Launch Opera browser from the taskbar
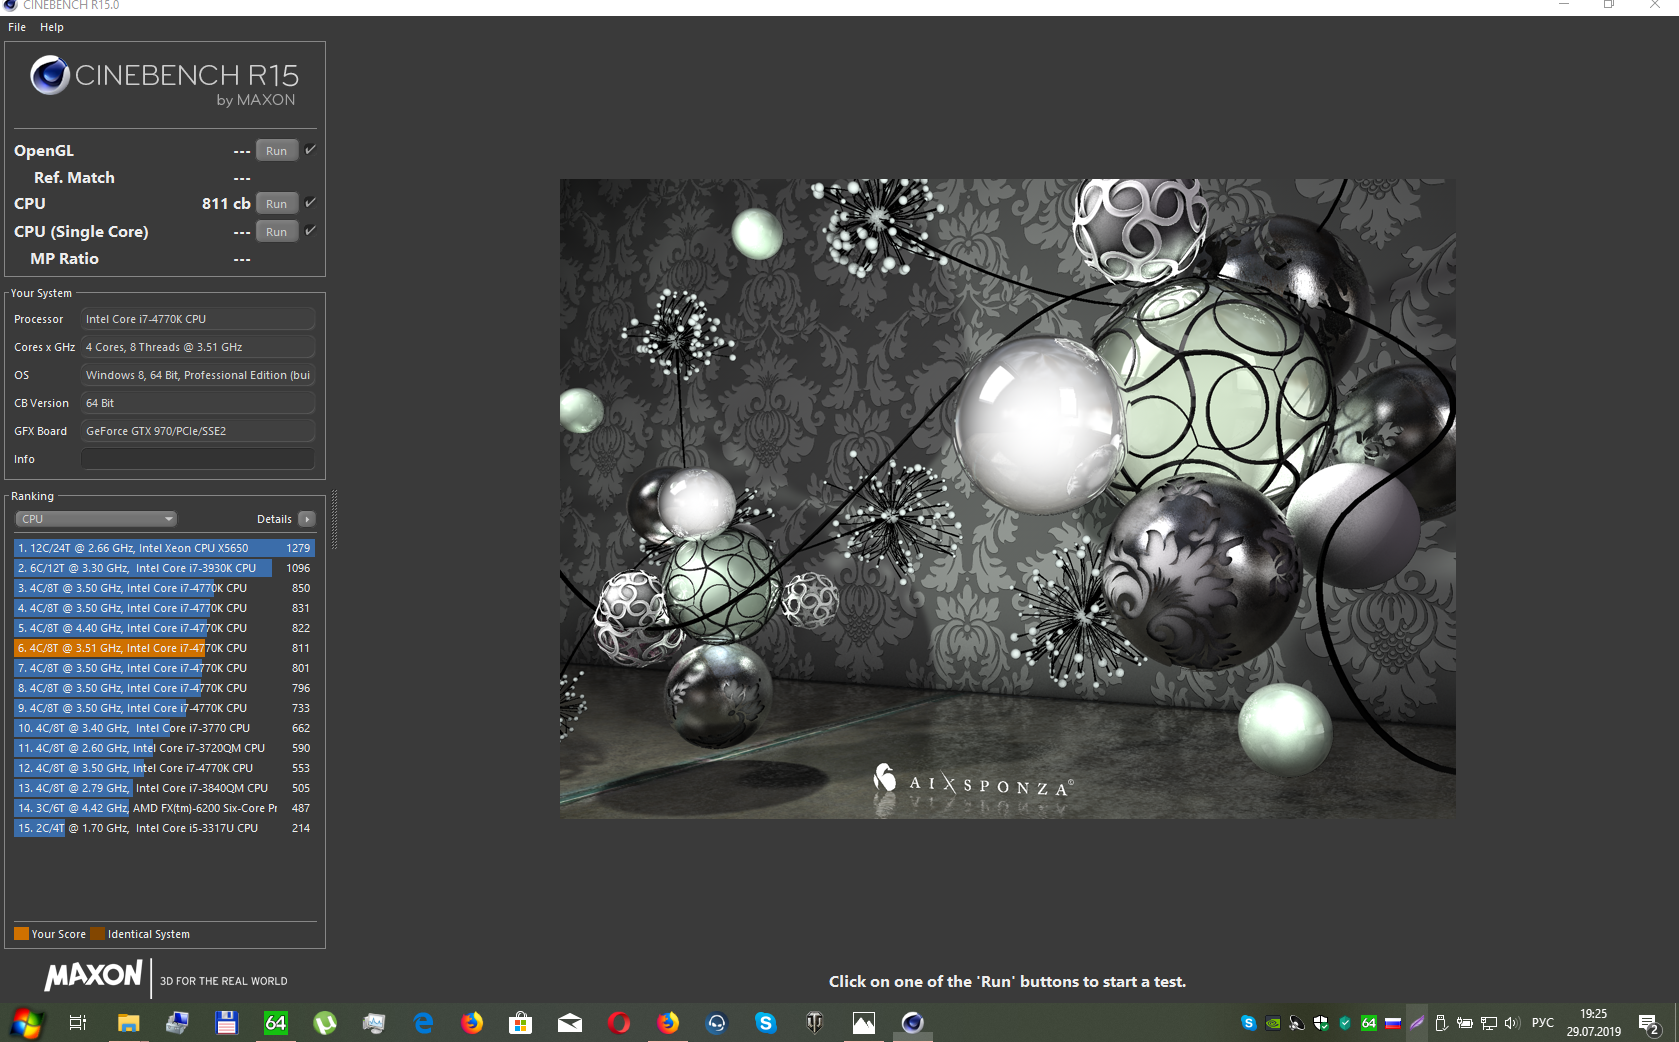The height and width of the screenshot is (1042, 1679). [x=619, y=1023]
